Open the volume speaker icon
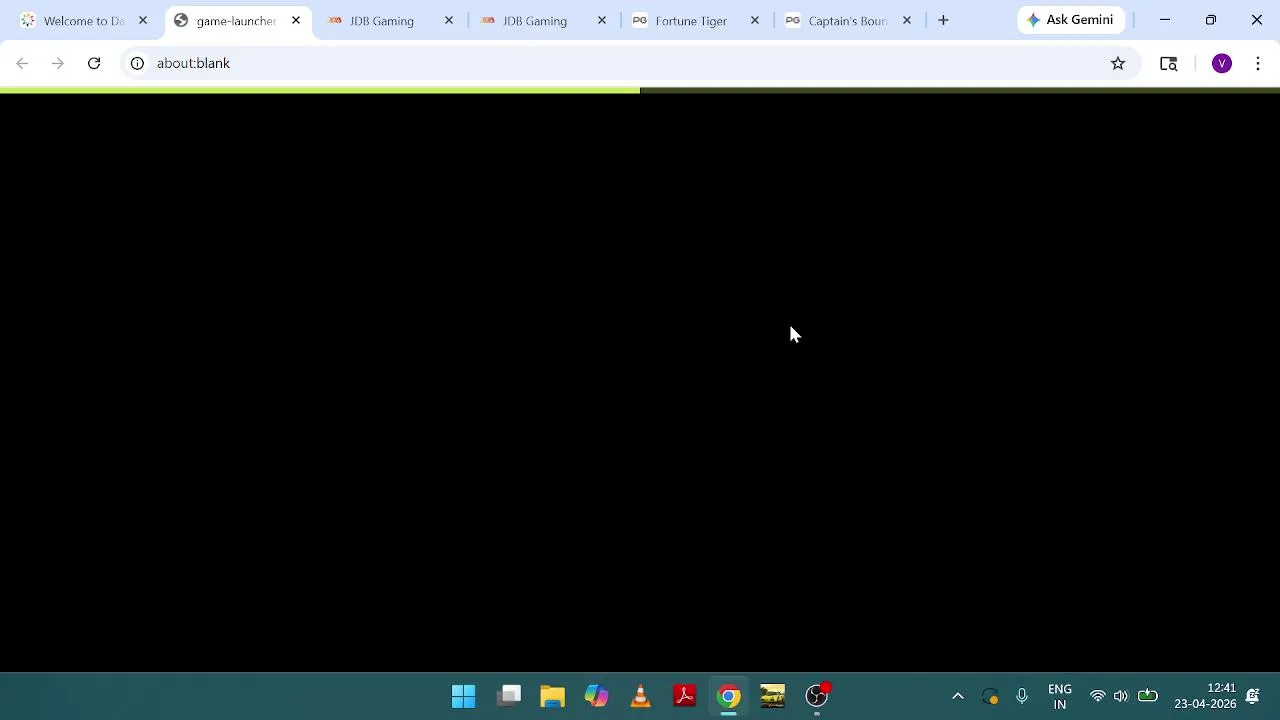 pyautogui.click(x=1121, y=696)
